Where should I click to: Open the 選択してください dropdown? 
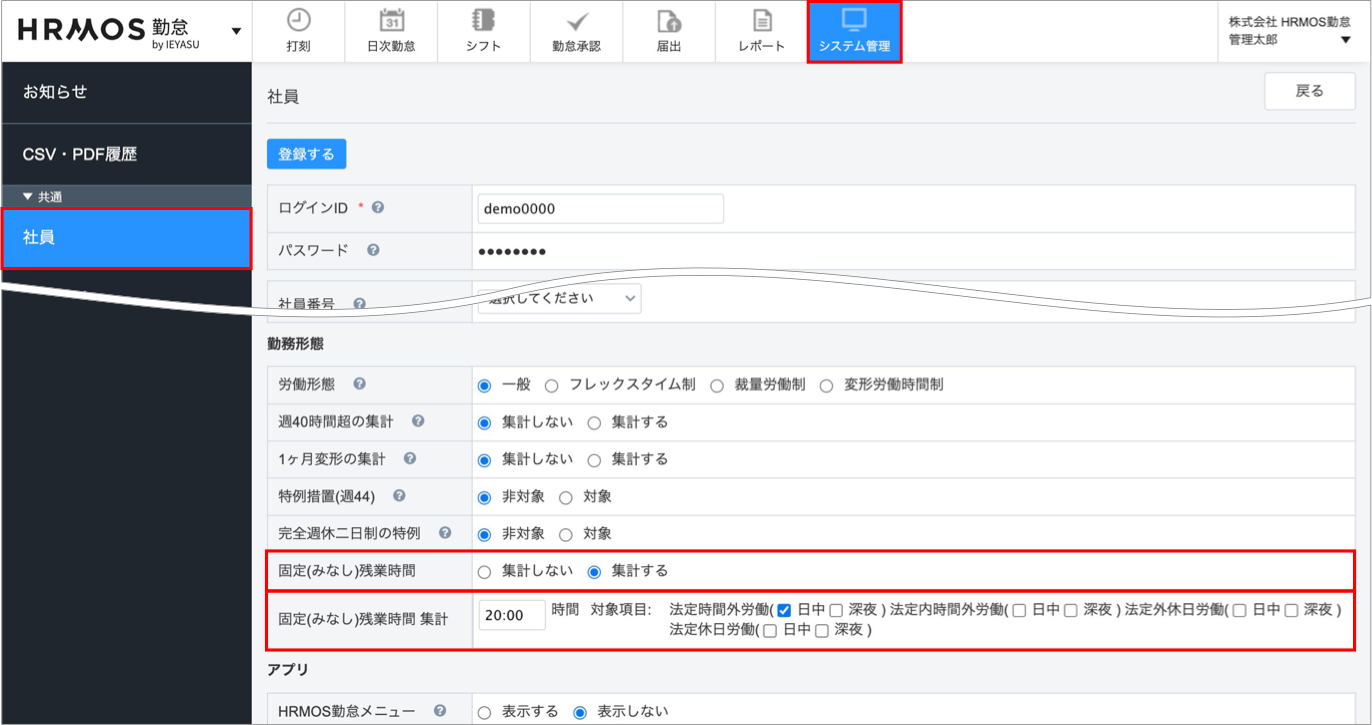pos(559,298)
